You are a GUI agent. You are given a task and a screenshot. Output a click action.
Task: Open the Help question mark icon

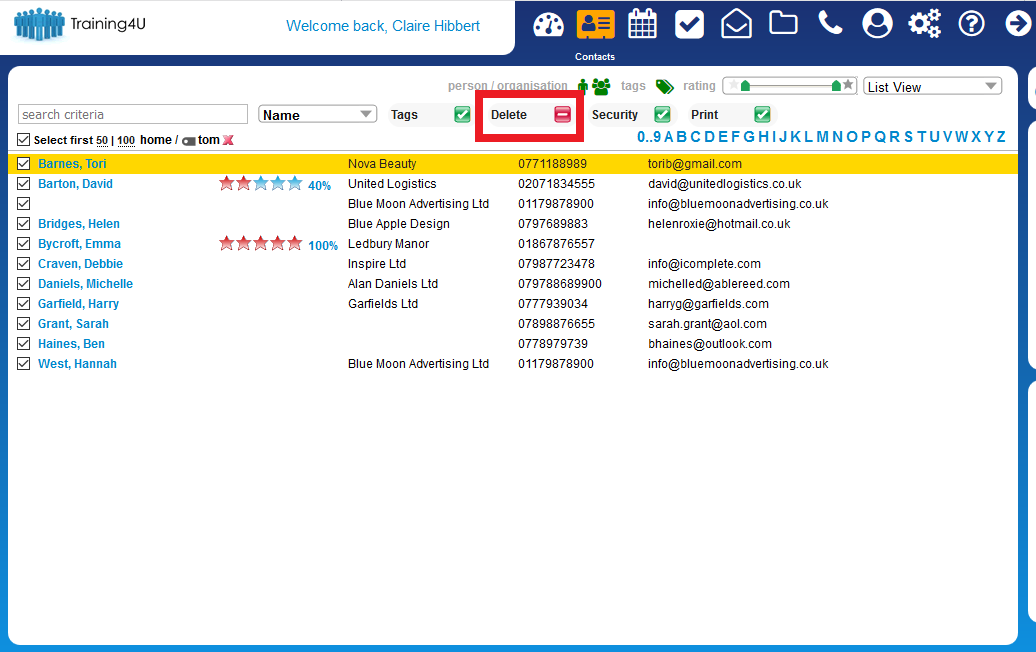(971, 24)
